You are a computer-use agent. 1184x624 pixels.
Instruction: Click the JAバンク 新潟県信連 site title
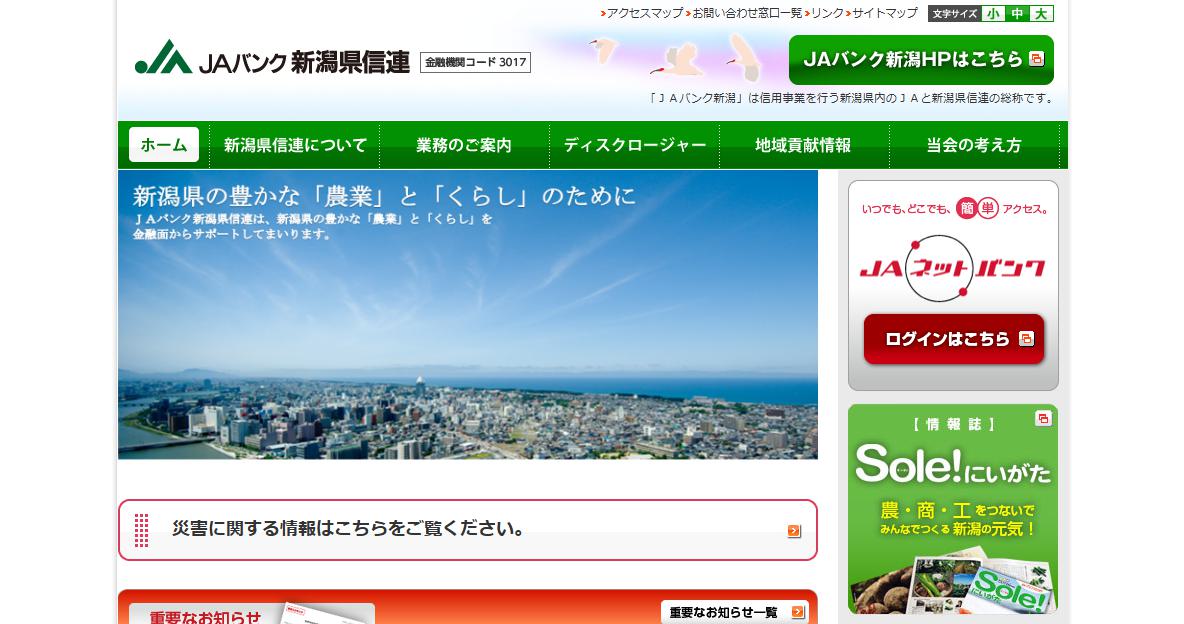[304, 62]
